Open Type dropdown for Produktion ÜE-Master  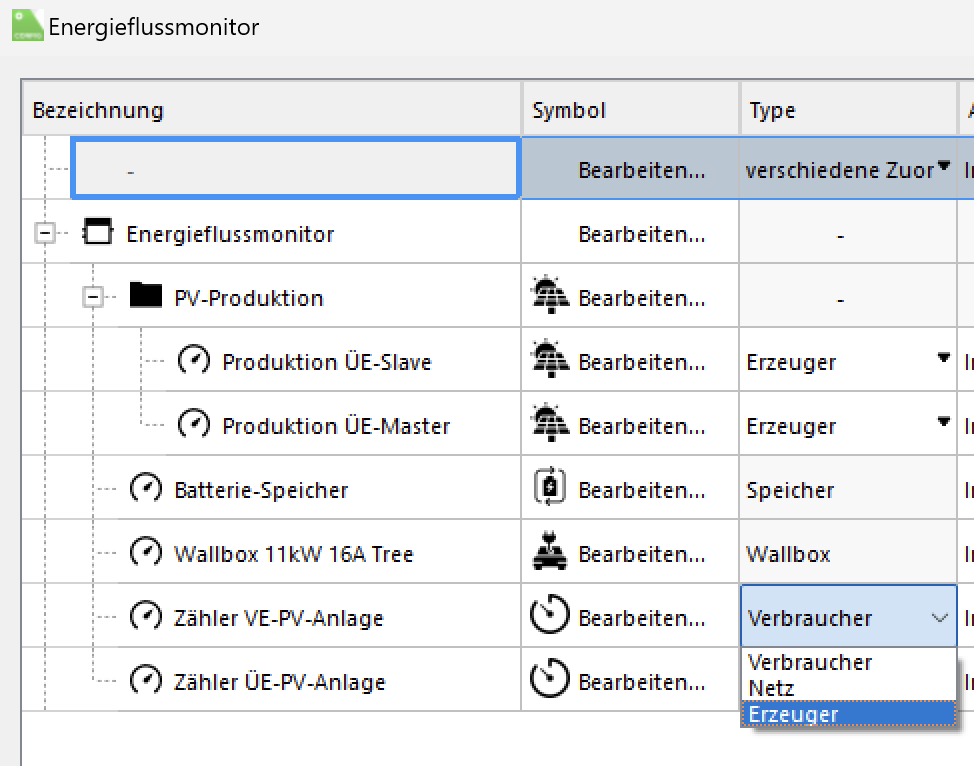943,422
